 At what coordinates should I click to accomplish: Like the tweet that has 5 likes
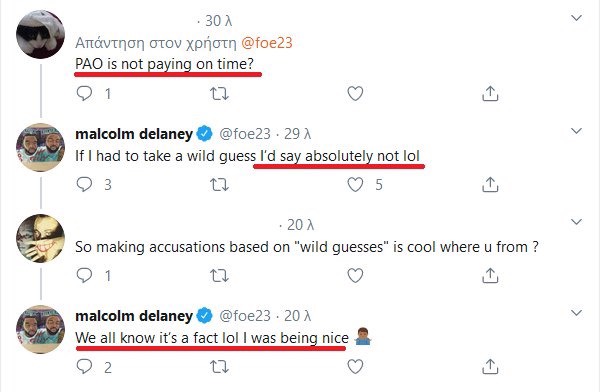point(355,185)
